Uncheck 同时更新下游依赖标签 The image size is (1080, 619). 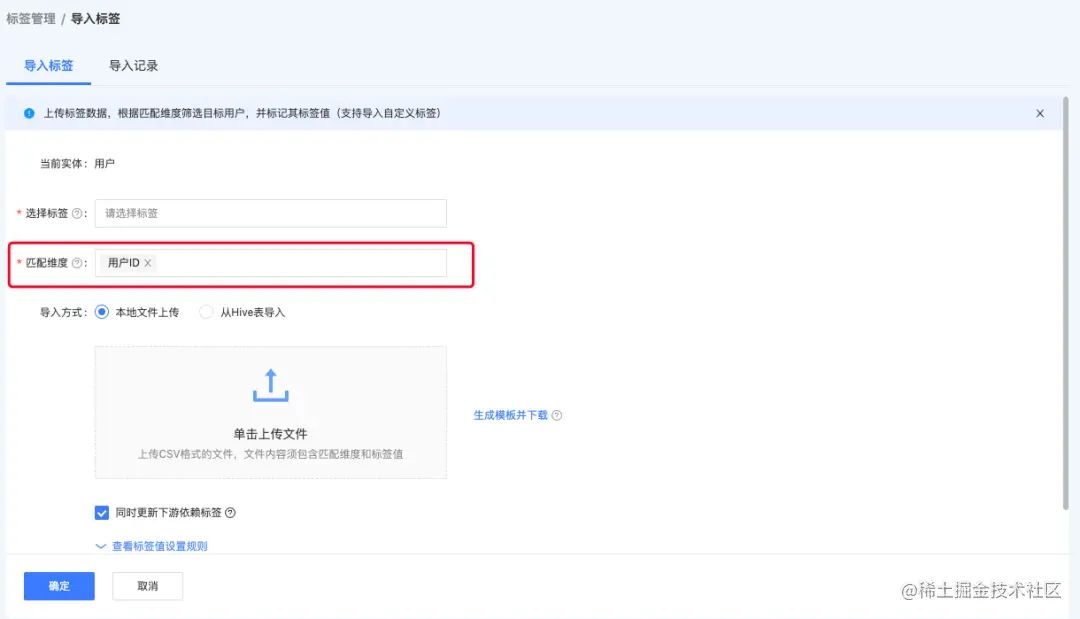click(102, 512)
